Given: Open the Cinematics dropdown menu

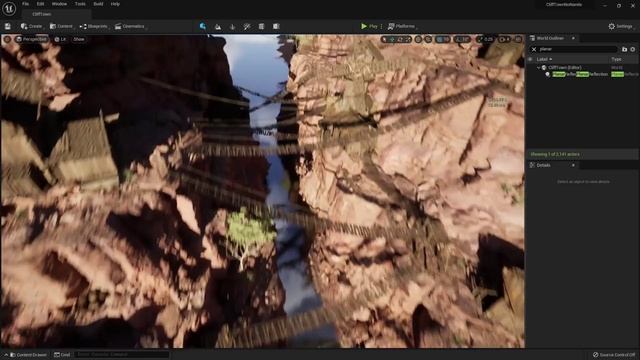Looking at the screenshot, I should 130,26.
